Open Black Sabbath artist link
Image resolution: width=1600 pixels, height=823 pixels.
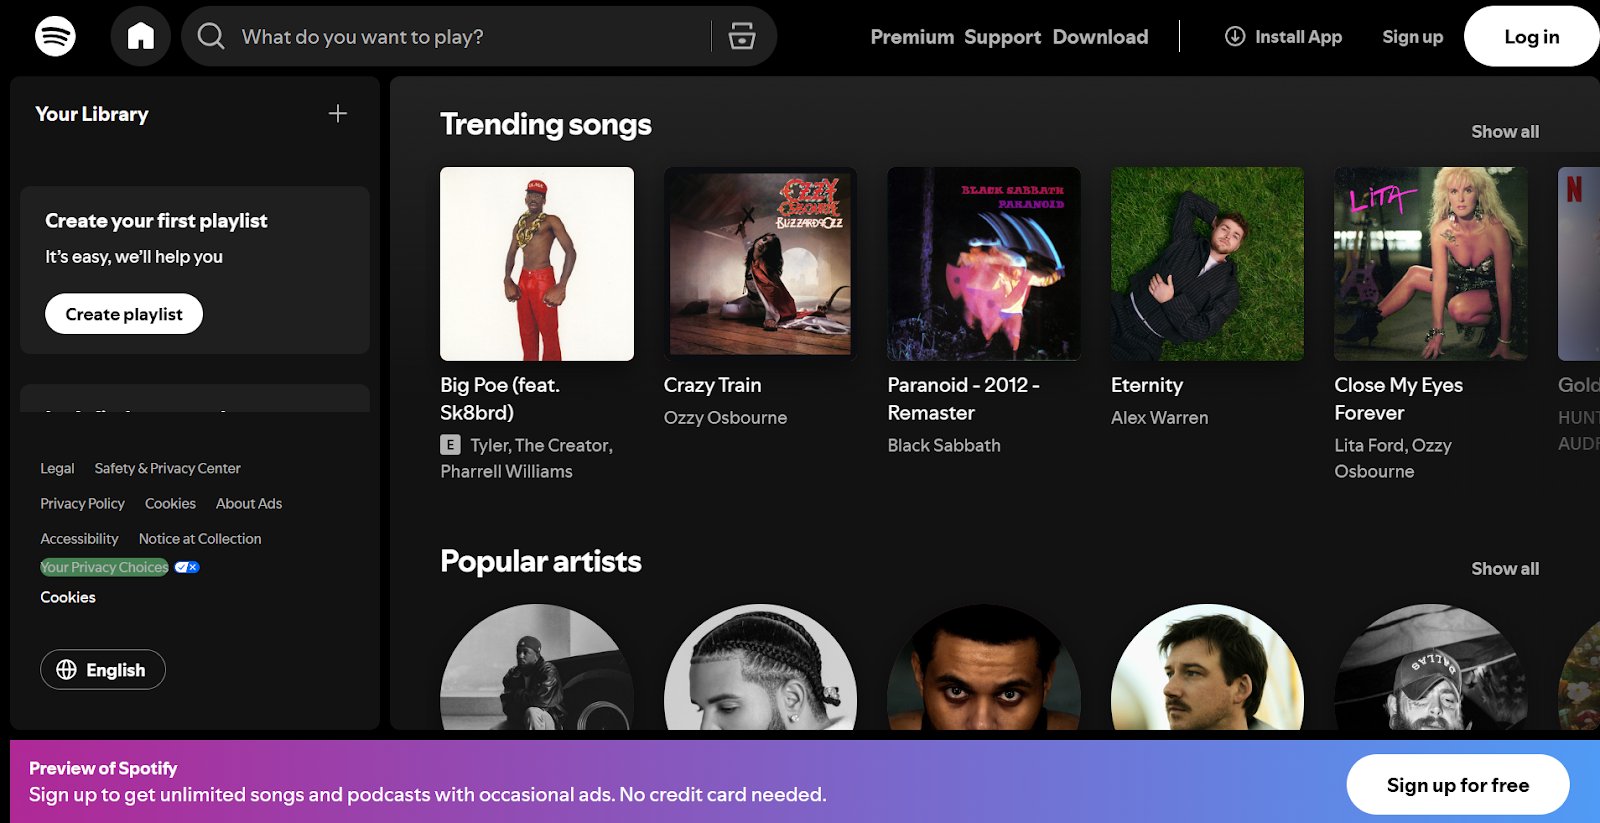pyautogui.click(x=944, y=445)
